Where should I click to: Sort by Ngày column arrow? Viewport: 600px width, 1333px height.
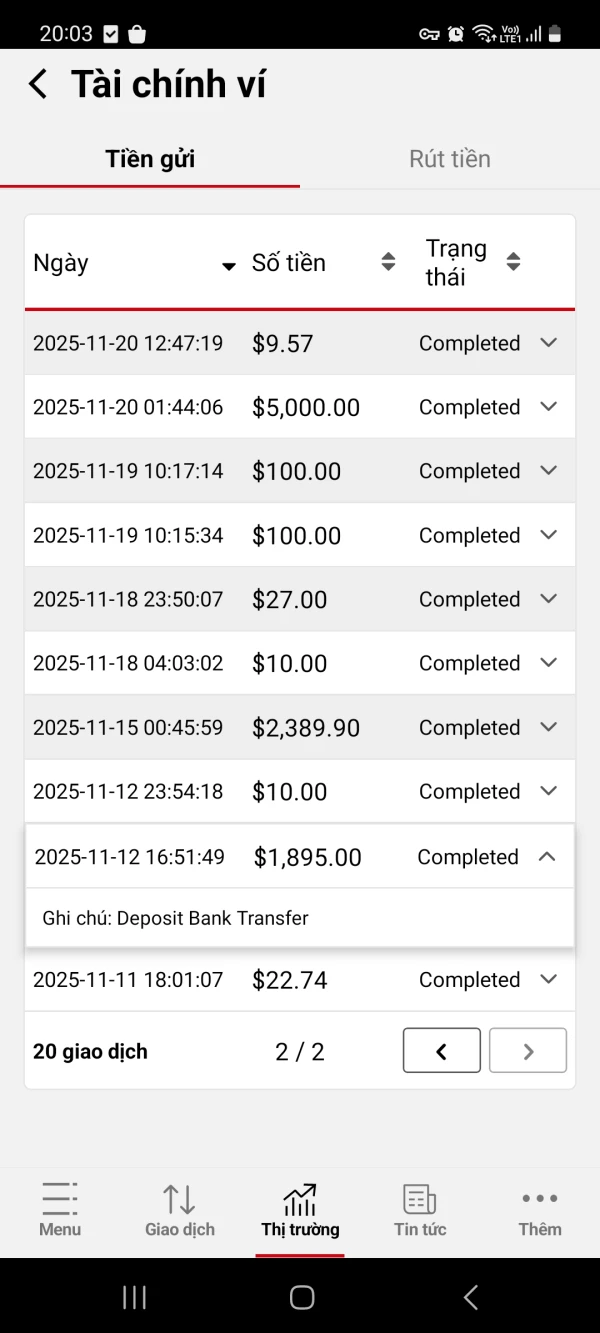coord(228,266)
